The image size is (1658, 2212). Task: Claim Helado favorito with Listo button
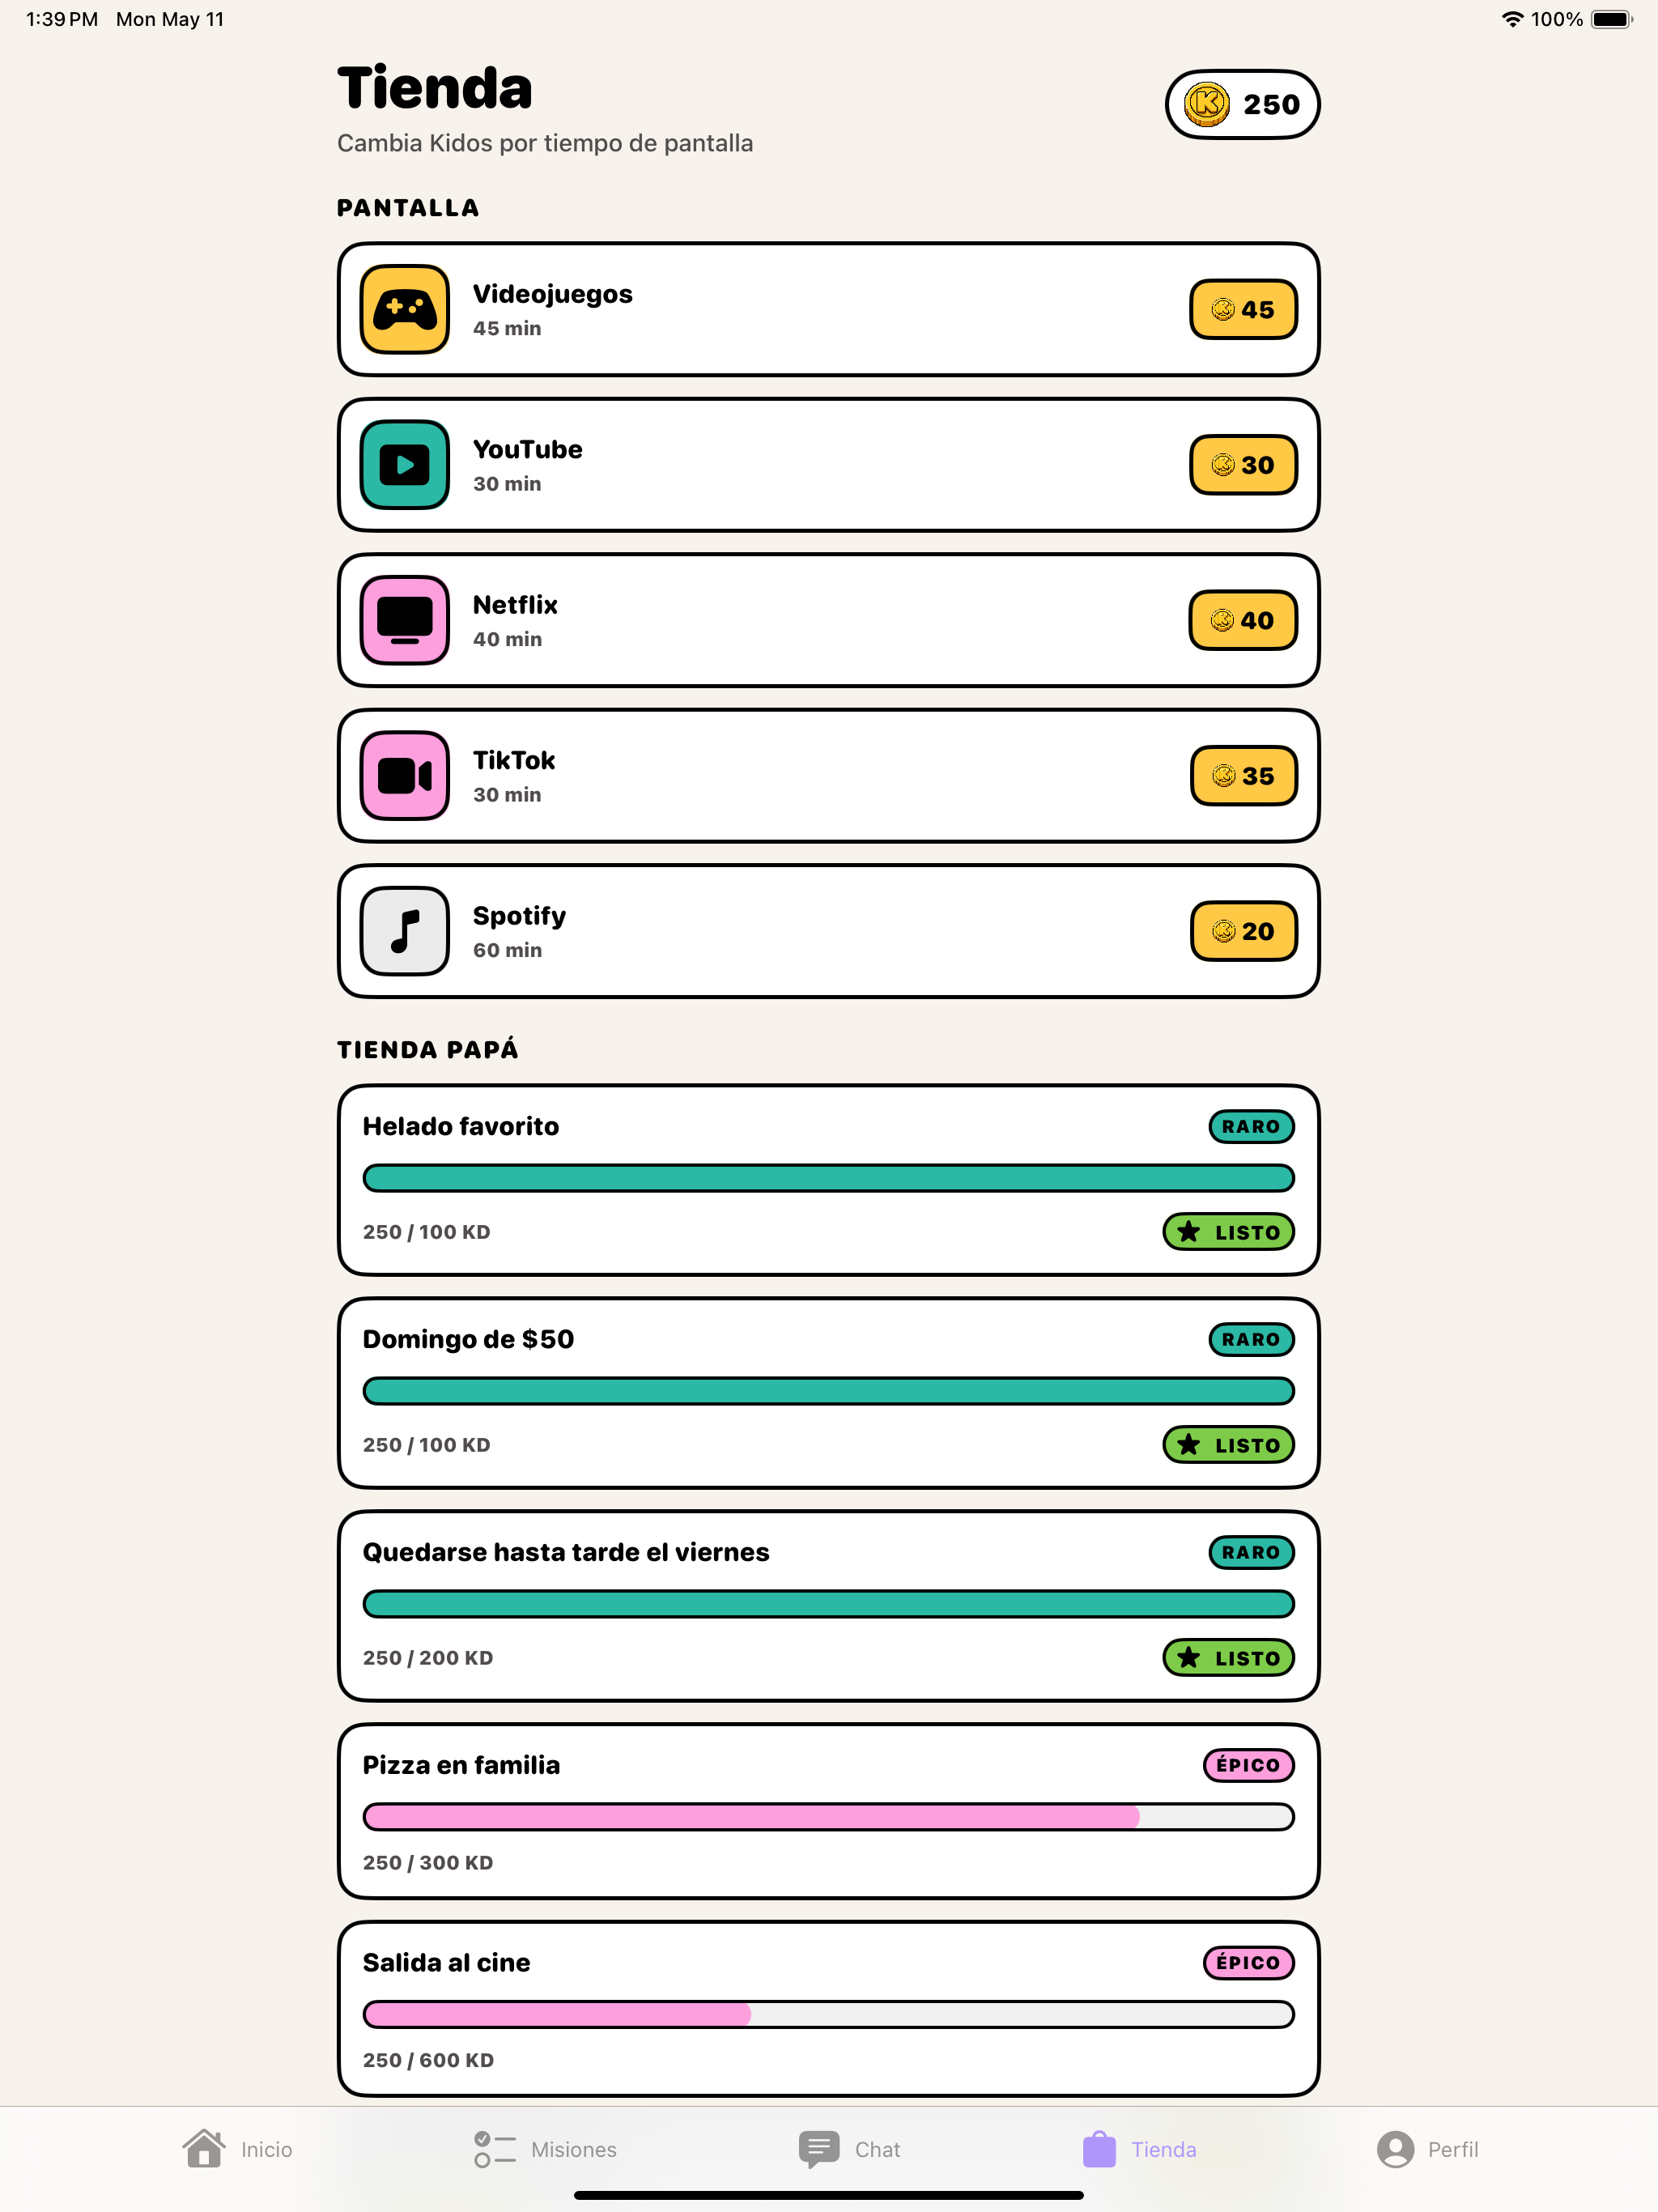tap(1228, 1232)
